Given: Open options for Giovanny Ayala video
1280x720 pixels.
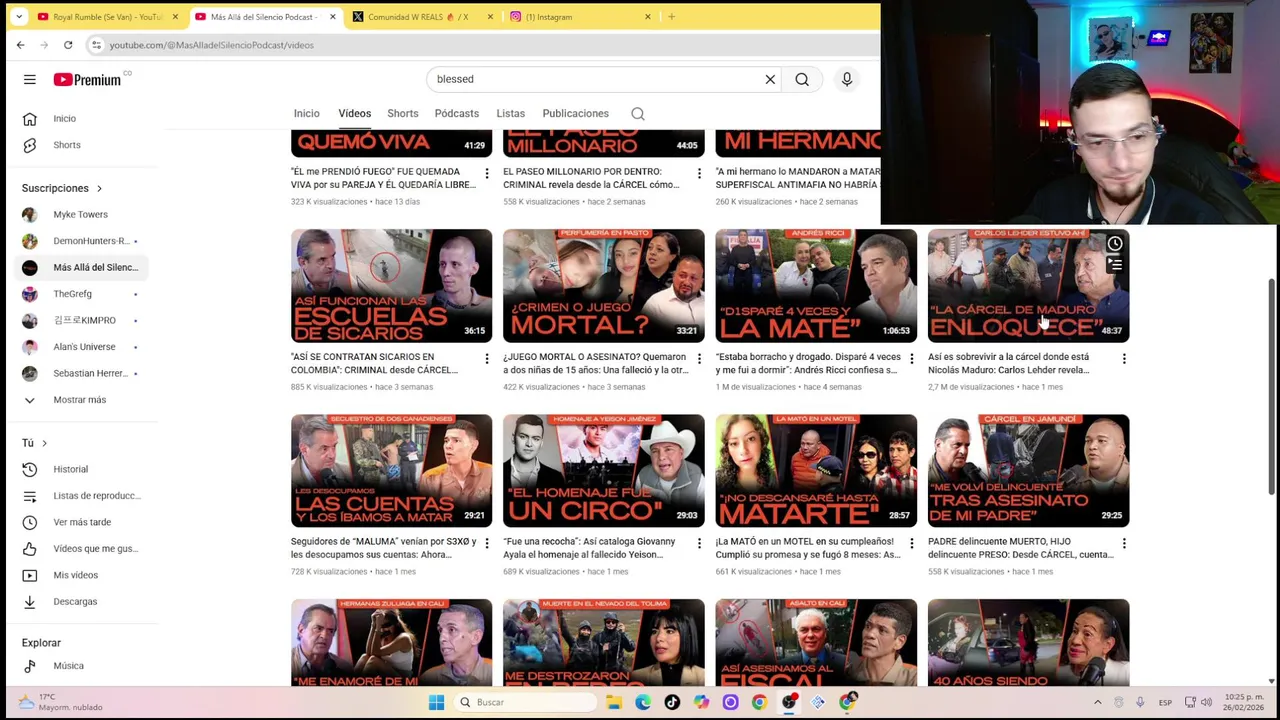Looking at the screenshot, I should coord(699,543).
